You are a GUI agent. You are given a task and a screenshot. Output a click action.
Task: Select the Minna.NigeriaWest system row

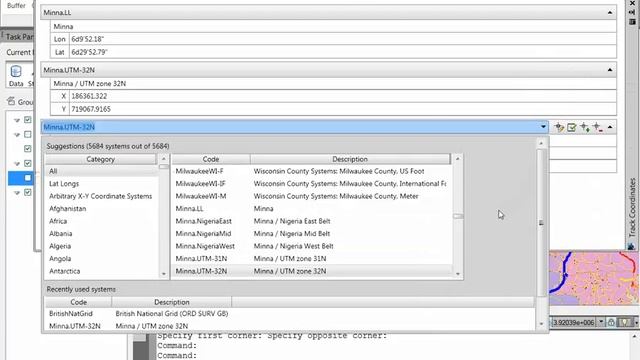point(312,246)
